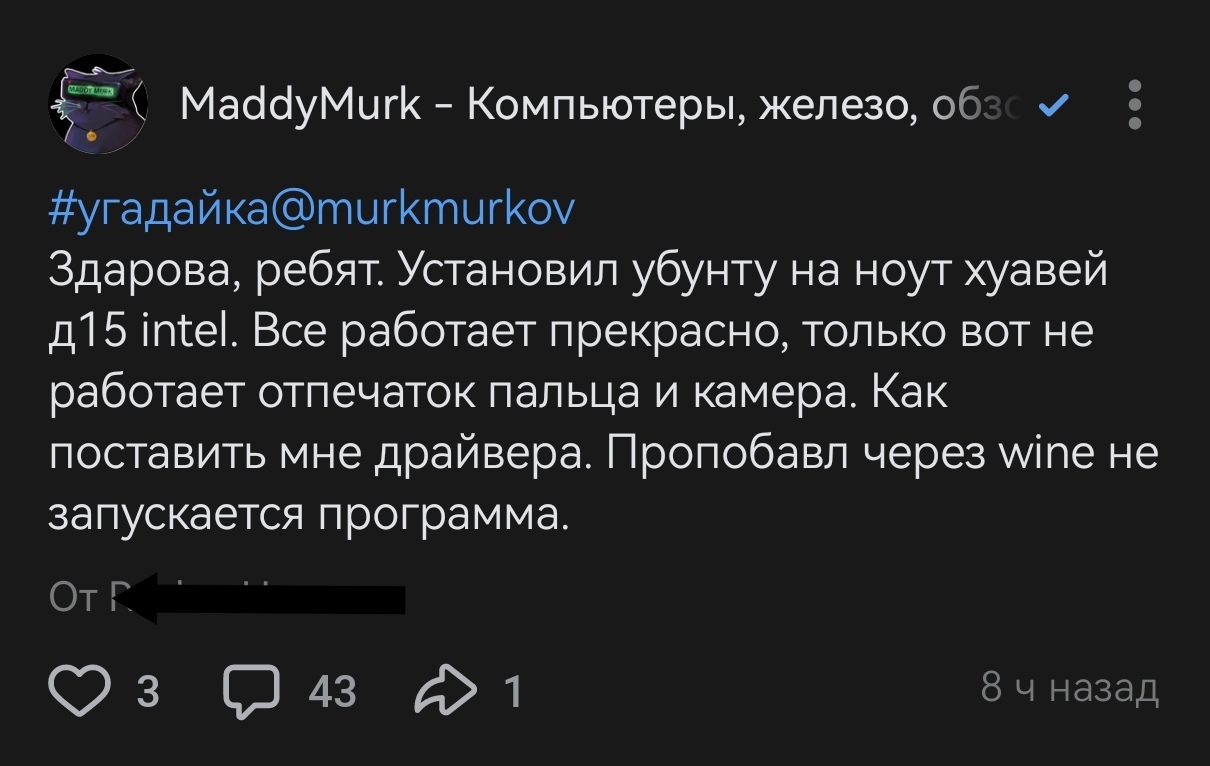Click the '8 ч назад' timestamp
Viewport: 1210px width, 766px height.
(1069, 688)
